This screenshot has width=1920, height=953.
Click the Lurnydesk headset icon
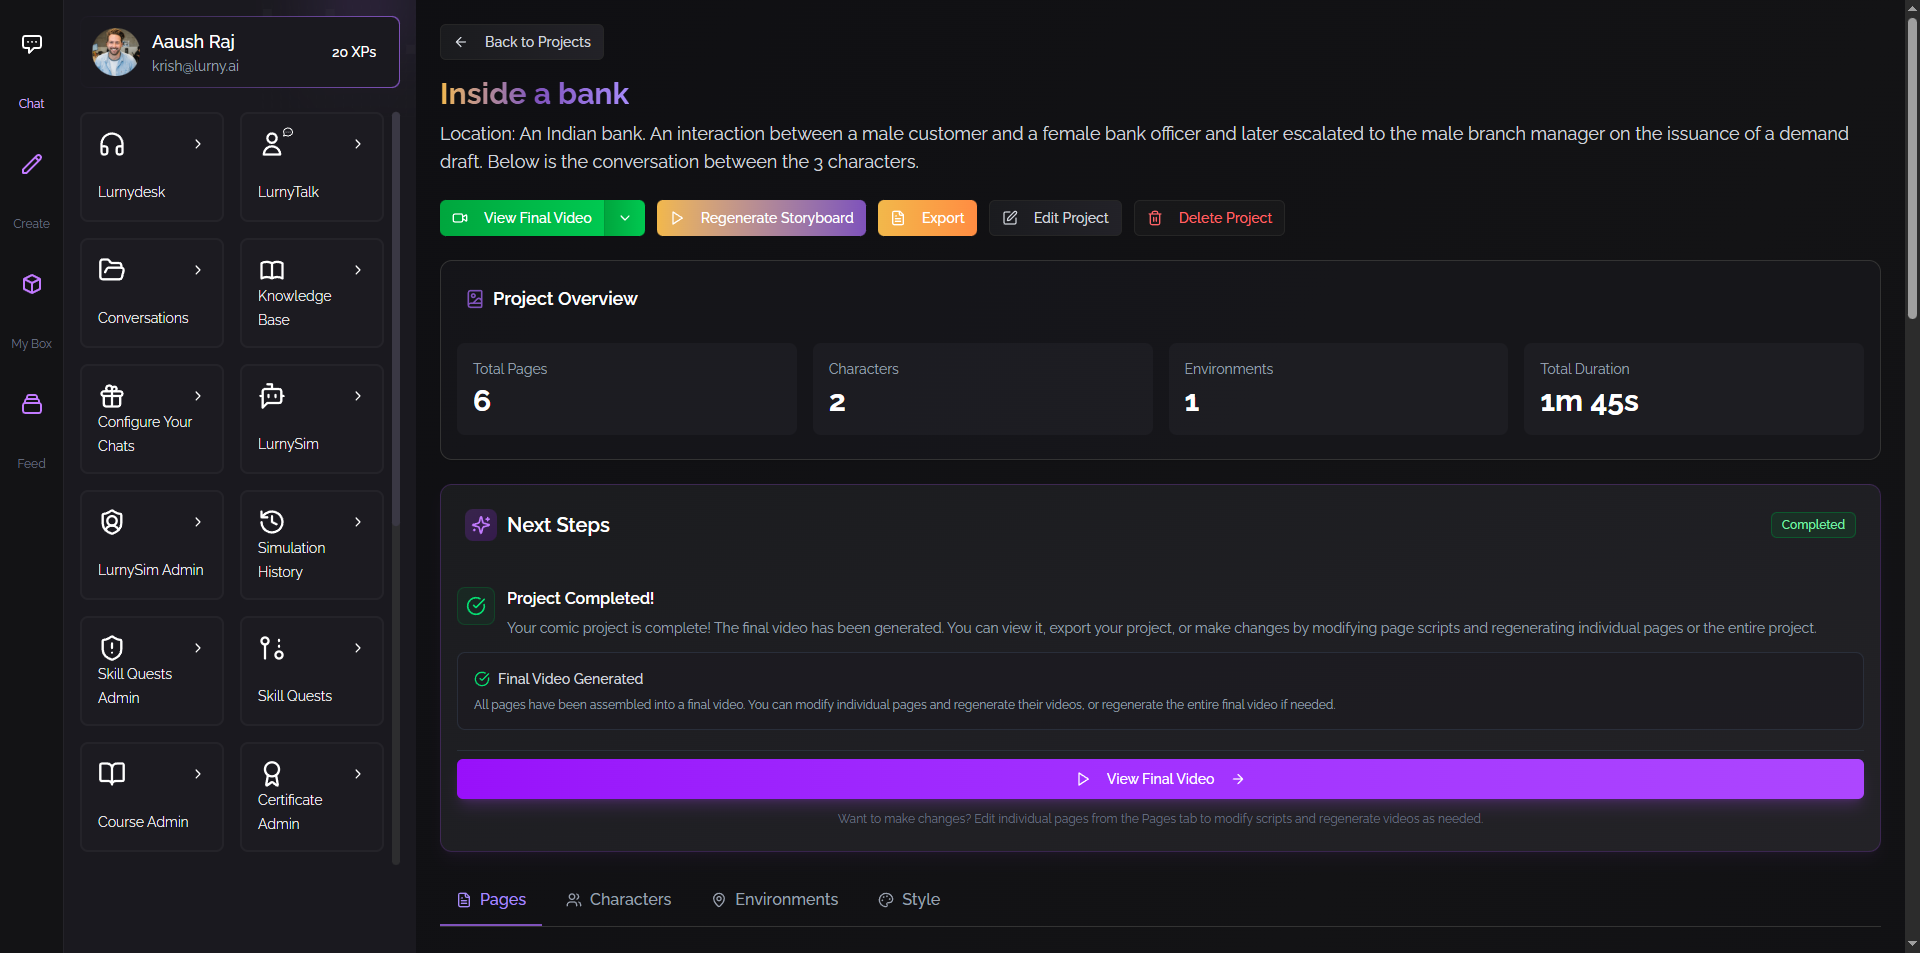[112, 145]
